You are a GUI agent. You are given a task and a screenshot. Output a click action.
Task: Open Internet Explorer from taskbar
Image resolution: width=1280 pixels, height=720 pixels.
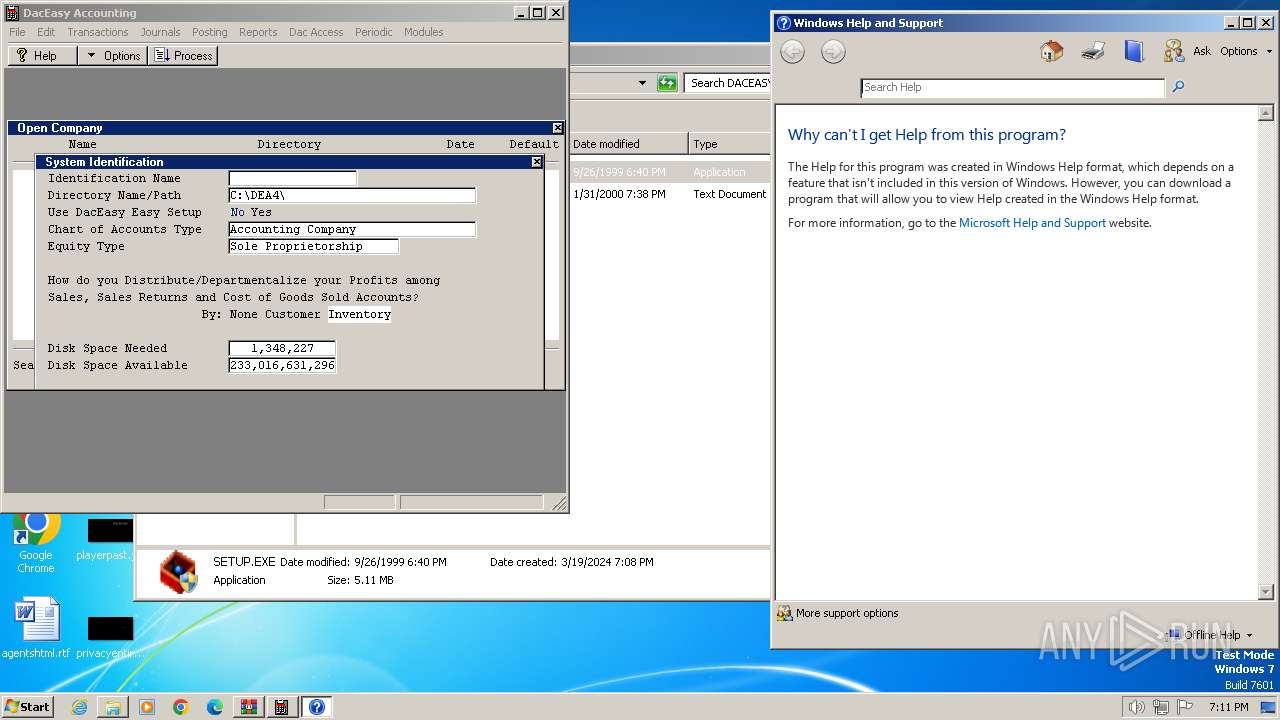click(x=79, y=707)
